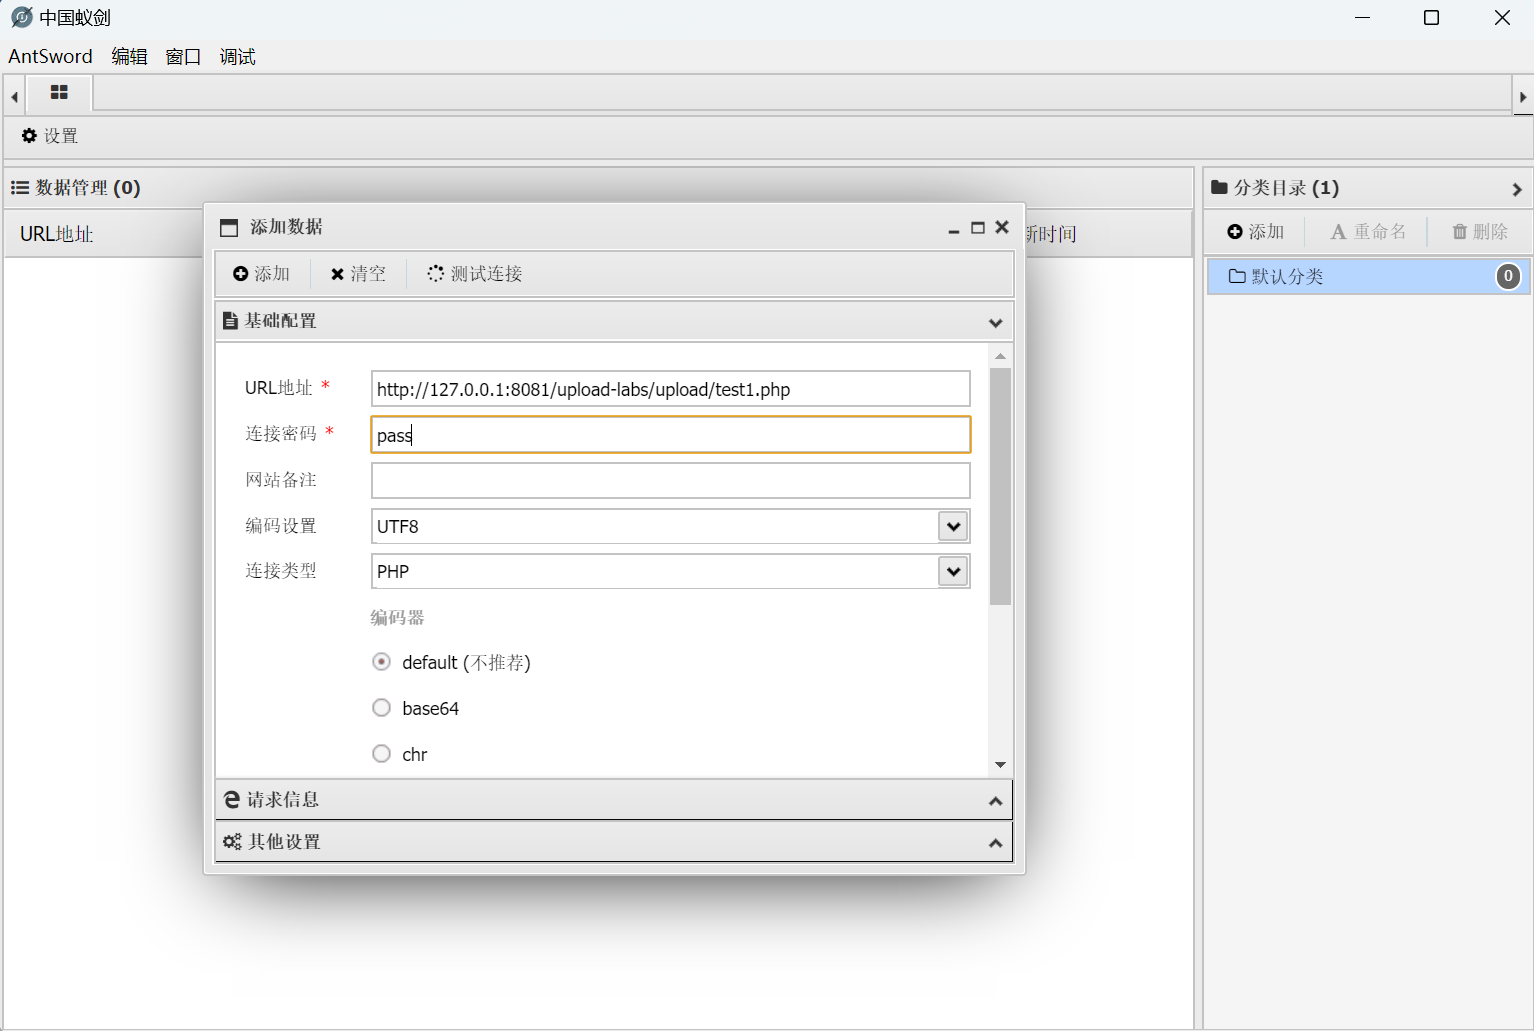Click the dialog vertical scrollbar thumb
The width and height of the screenshot is (1534, 1031).
1000,487
